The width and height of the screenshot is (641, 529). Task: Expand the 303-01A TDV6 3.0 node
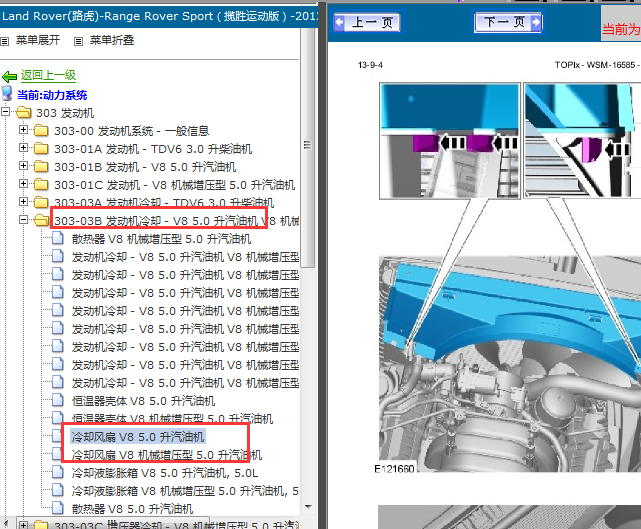tap(23, 148)
